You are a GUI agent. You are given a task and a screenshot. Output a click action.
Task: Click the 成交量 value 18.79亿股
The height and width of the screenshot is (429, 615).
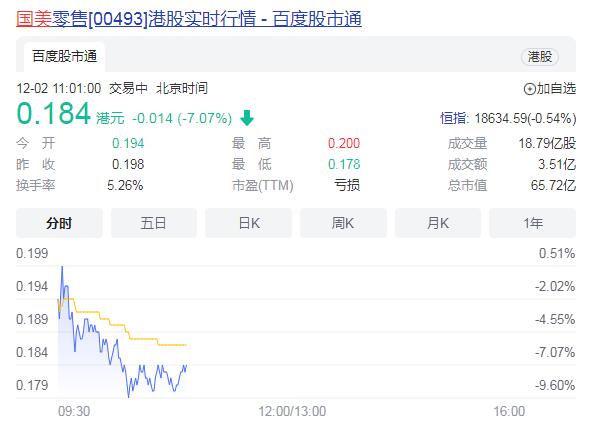pos(548,144)
